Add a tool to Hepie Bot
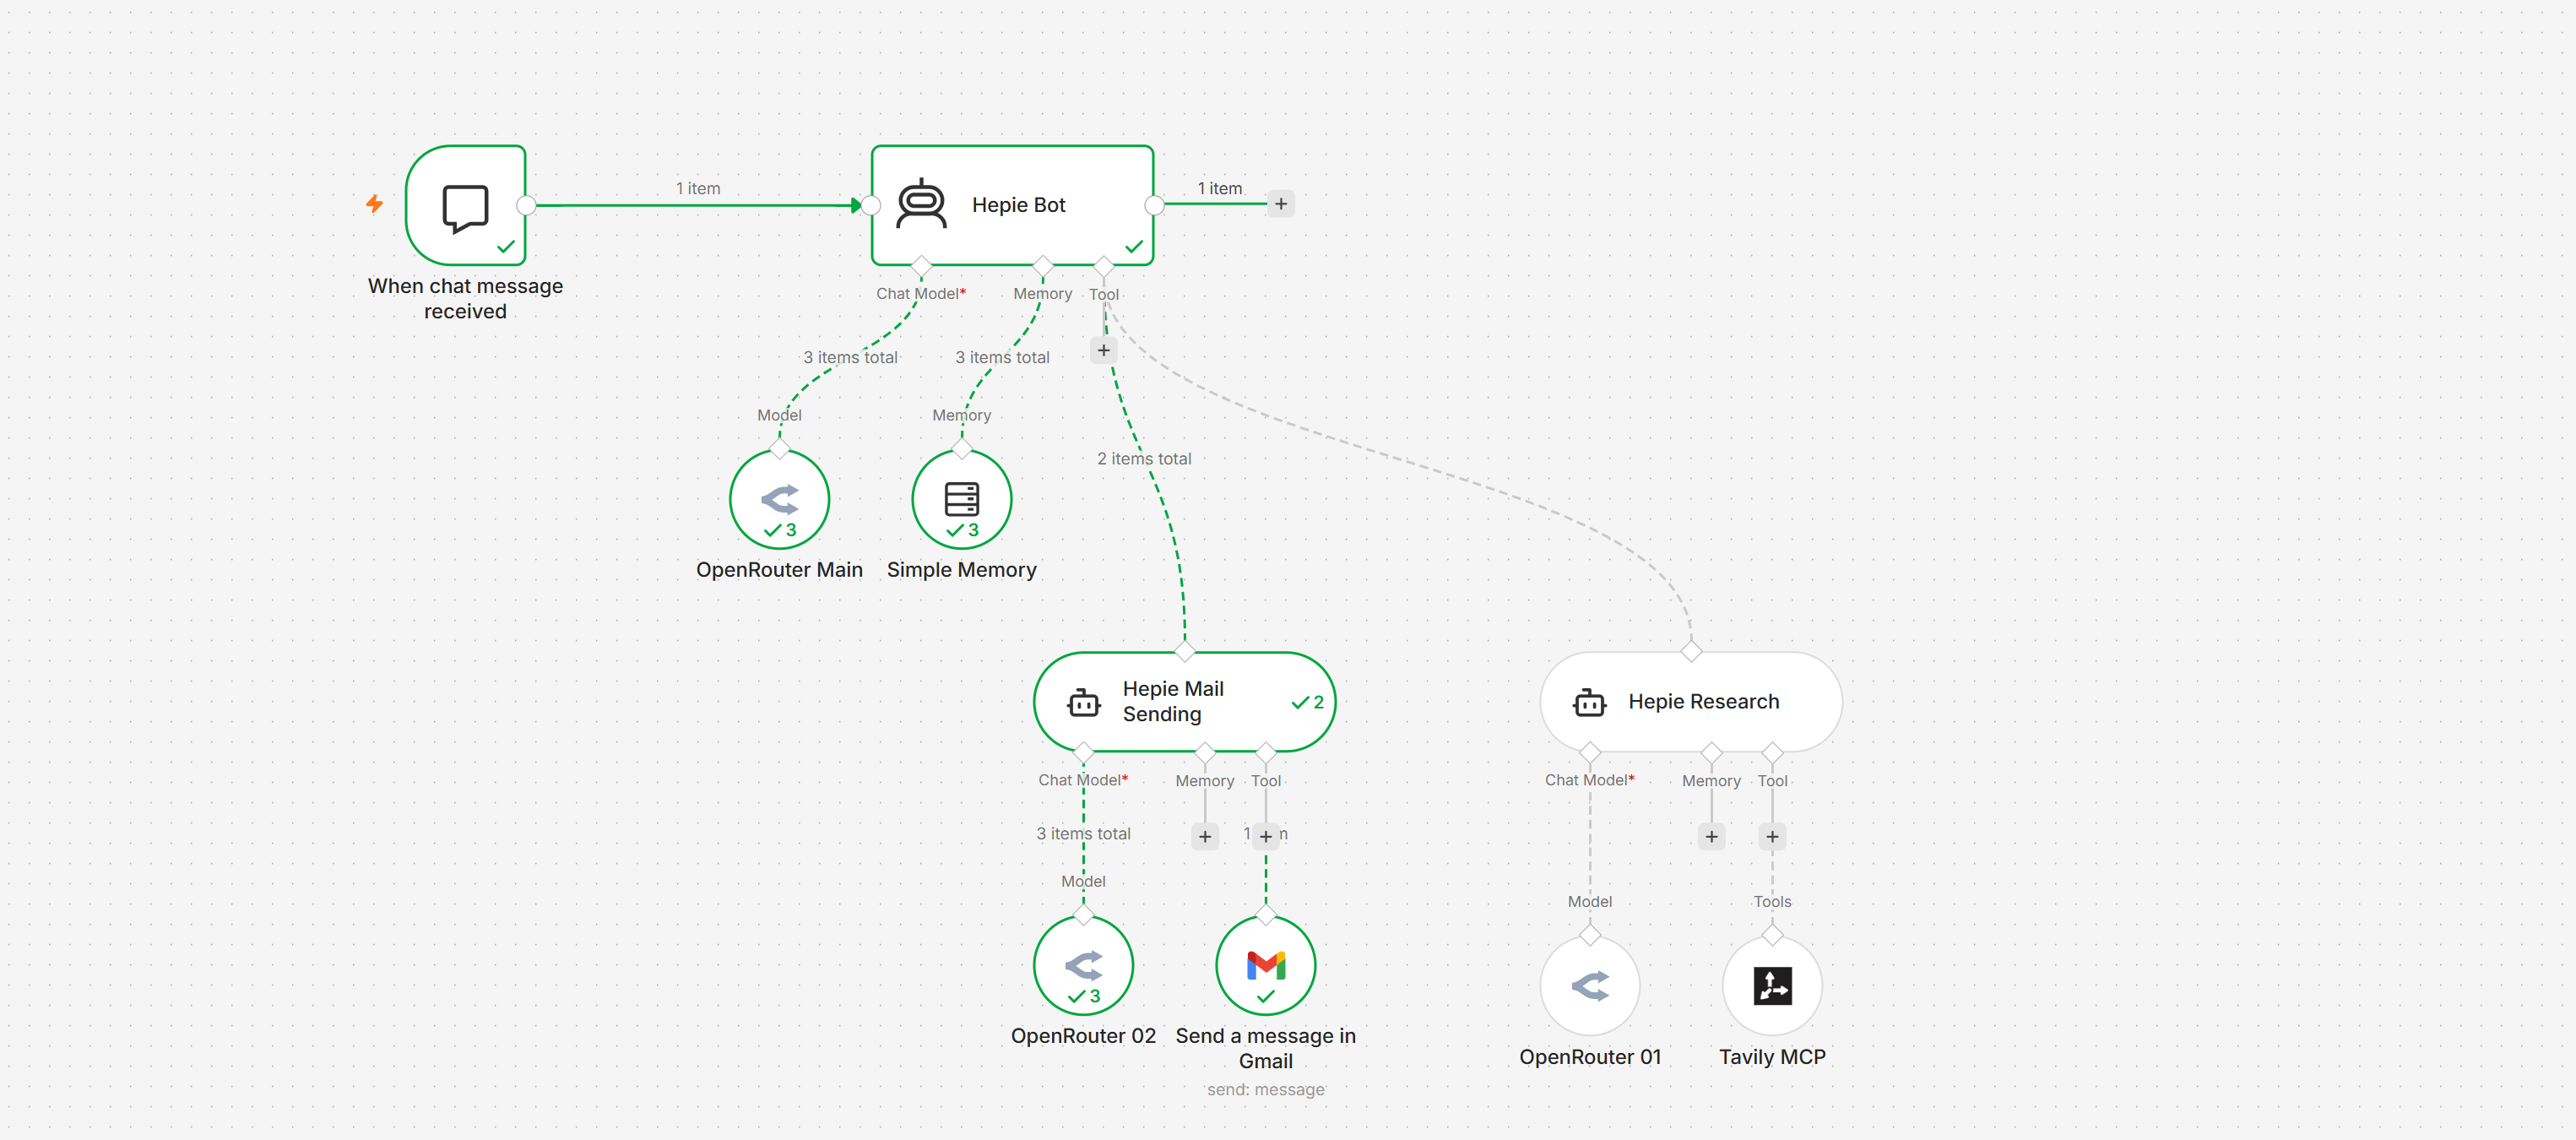The height and width of the screenshot is (1140, 2576). 1103,351
